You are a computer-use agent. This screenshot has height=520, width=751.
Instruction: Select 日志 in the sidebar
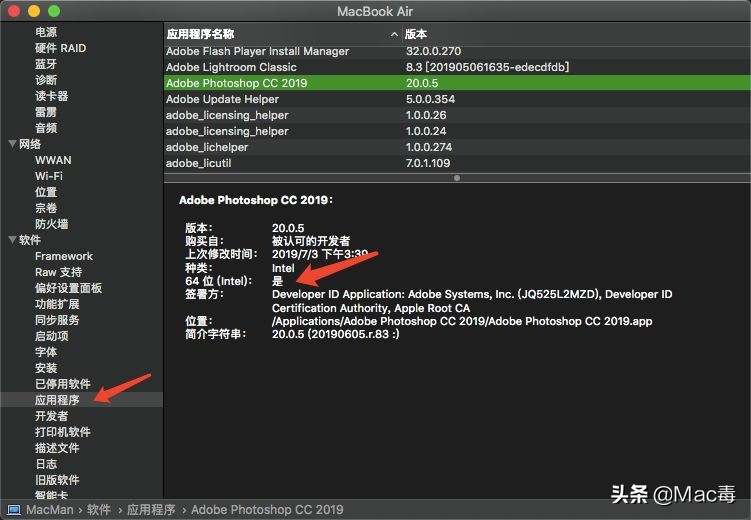tap(46, 463)
